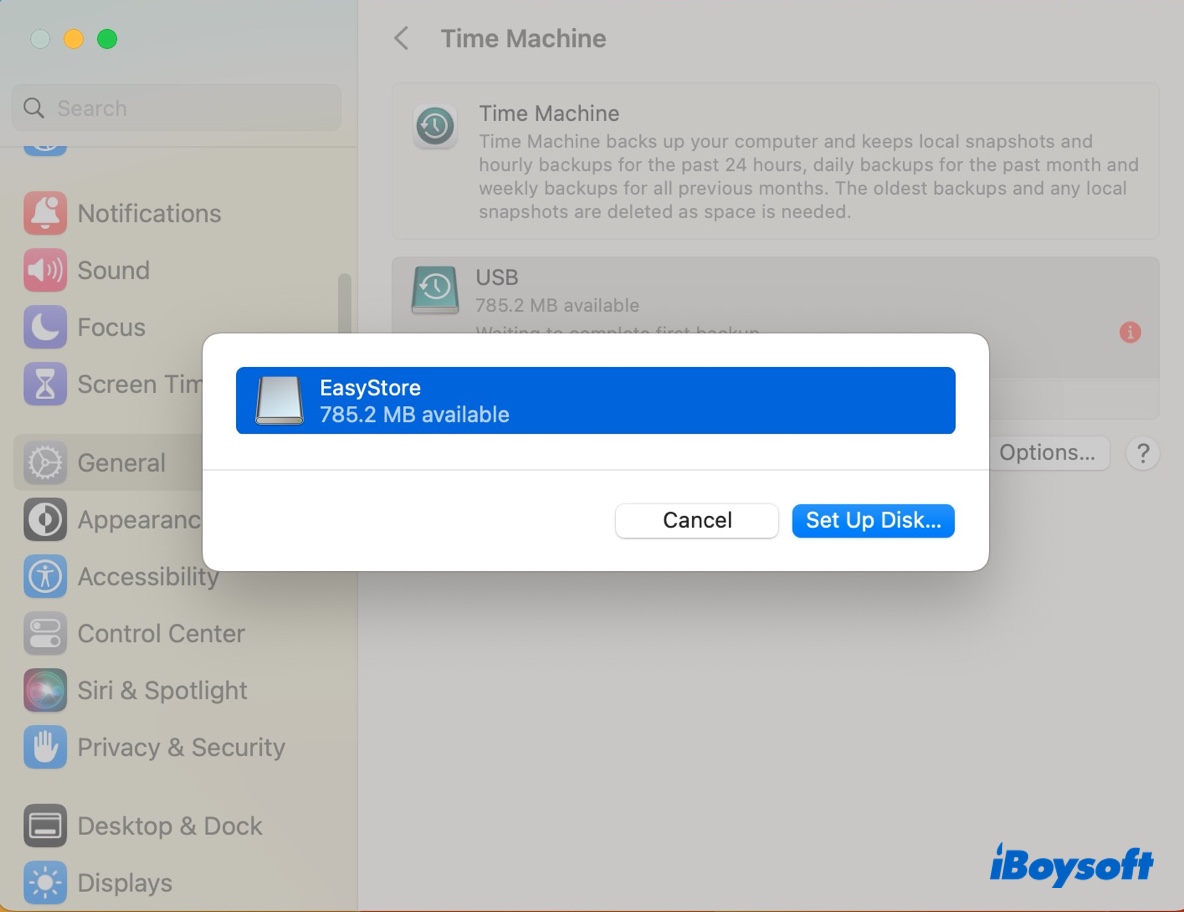Viewport: 1184px width, 912px height.
Task: Click inside the Search field
Action: click(176, 108)
